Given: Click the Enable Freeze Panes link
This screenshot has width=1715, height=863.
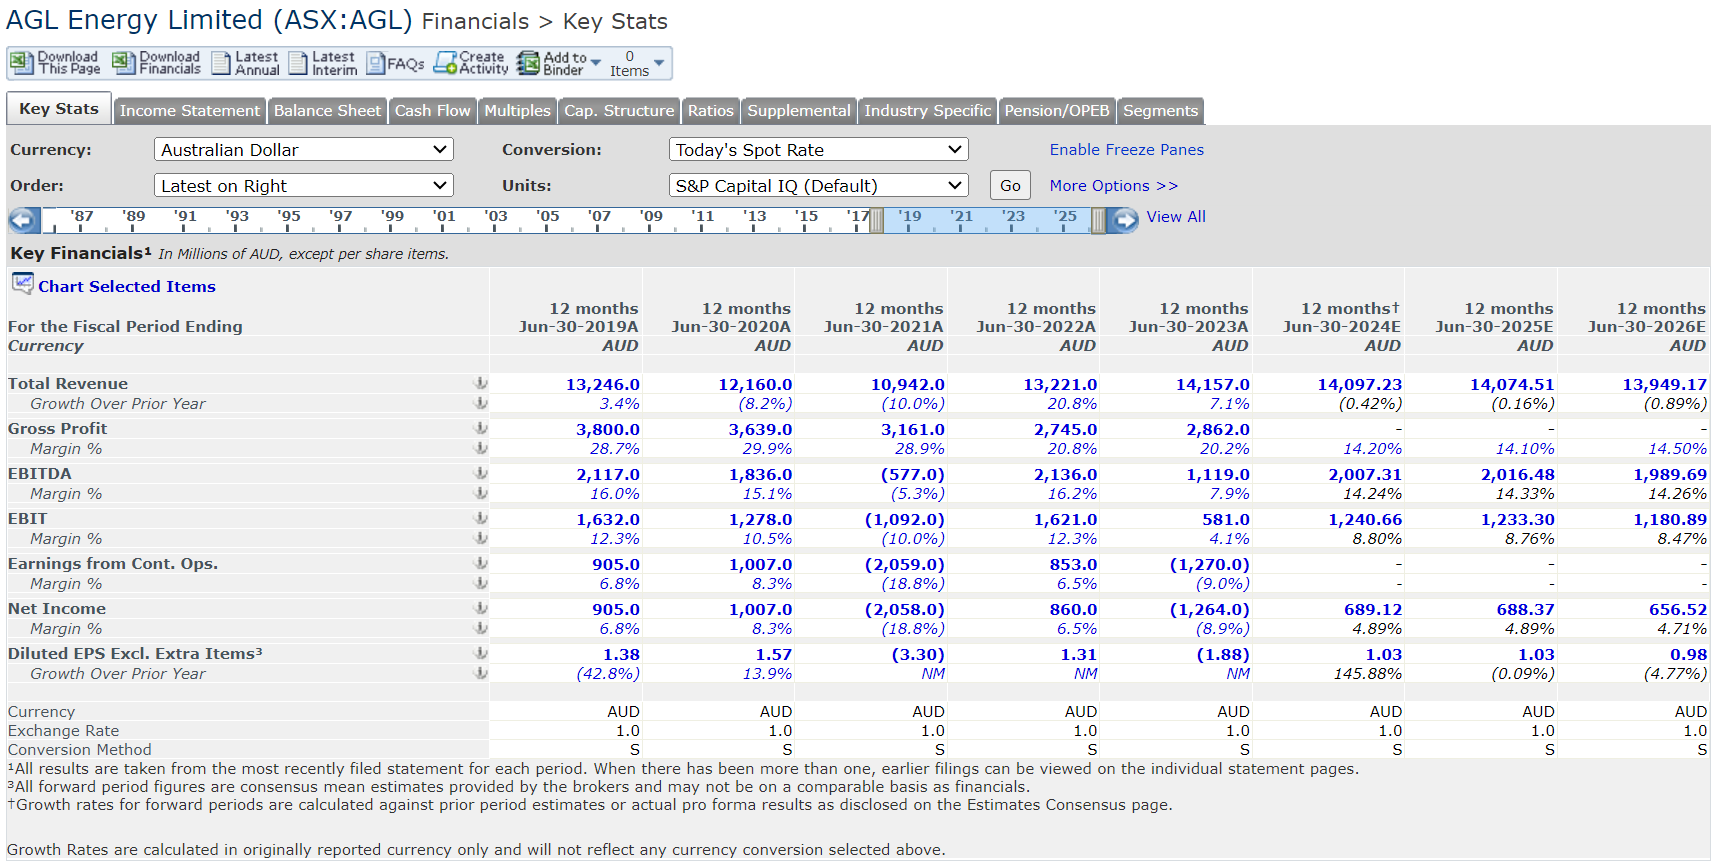Looking at the screenshot, I should [1126, 150].
